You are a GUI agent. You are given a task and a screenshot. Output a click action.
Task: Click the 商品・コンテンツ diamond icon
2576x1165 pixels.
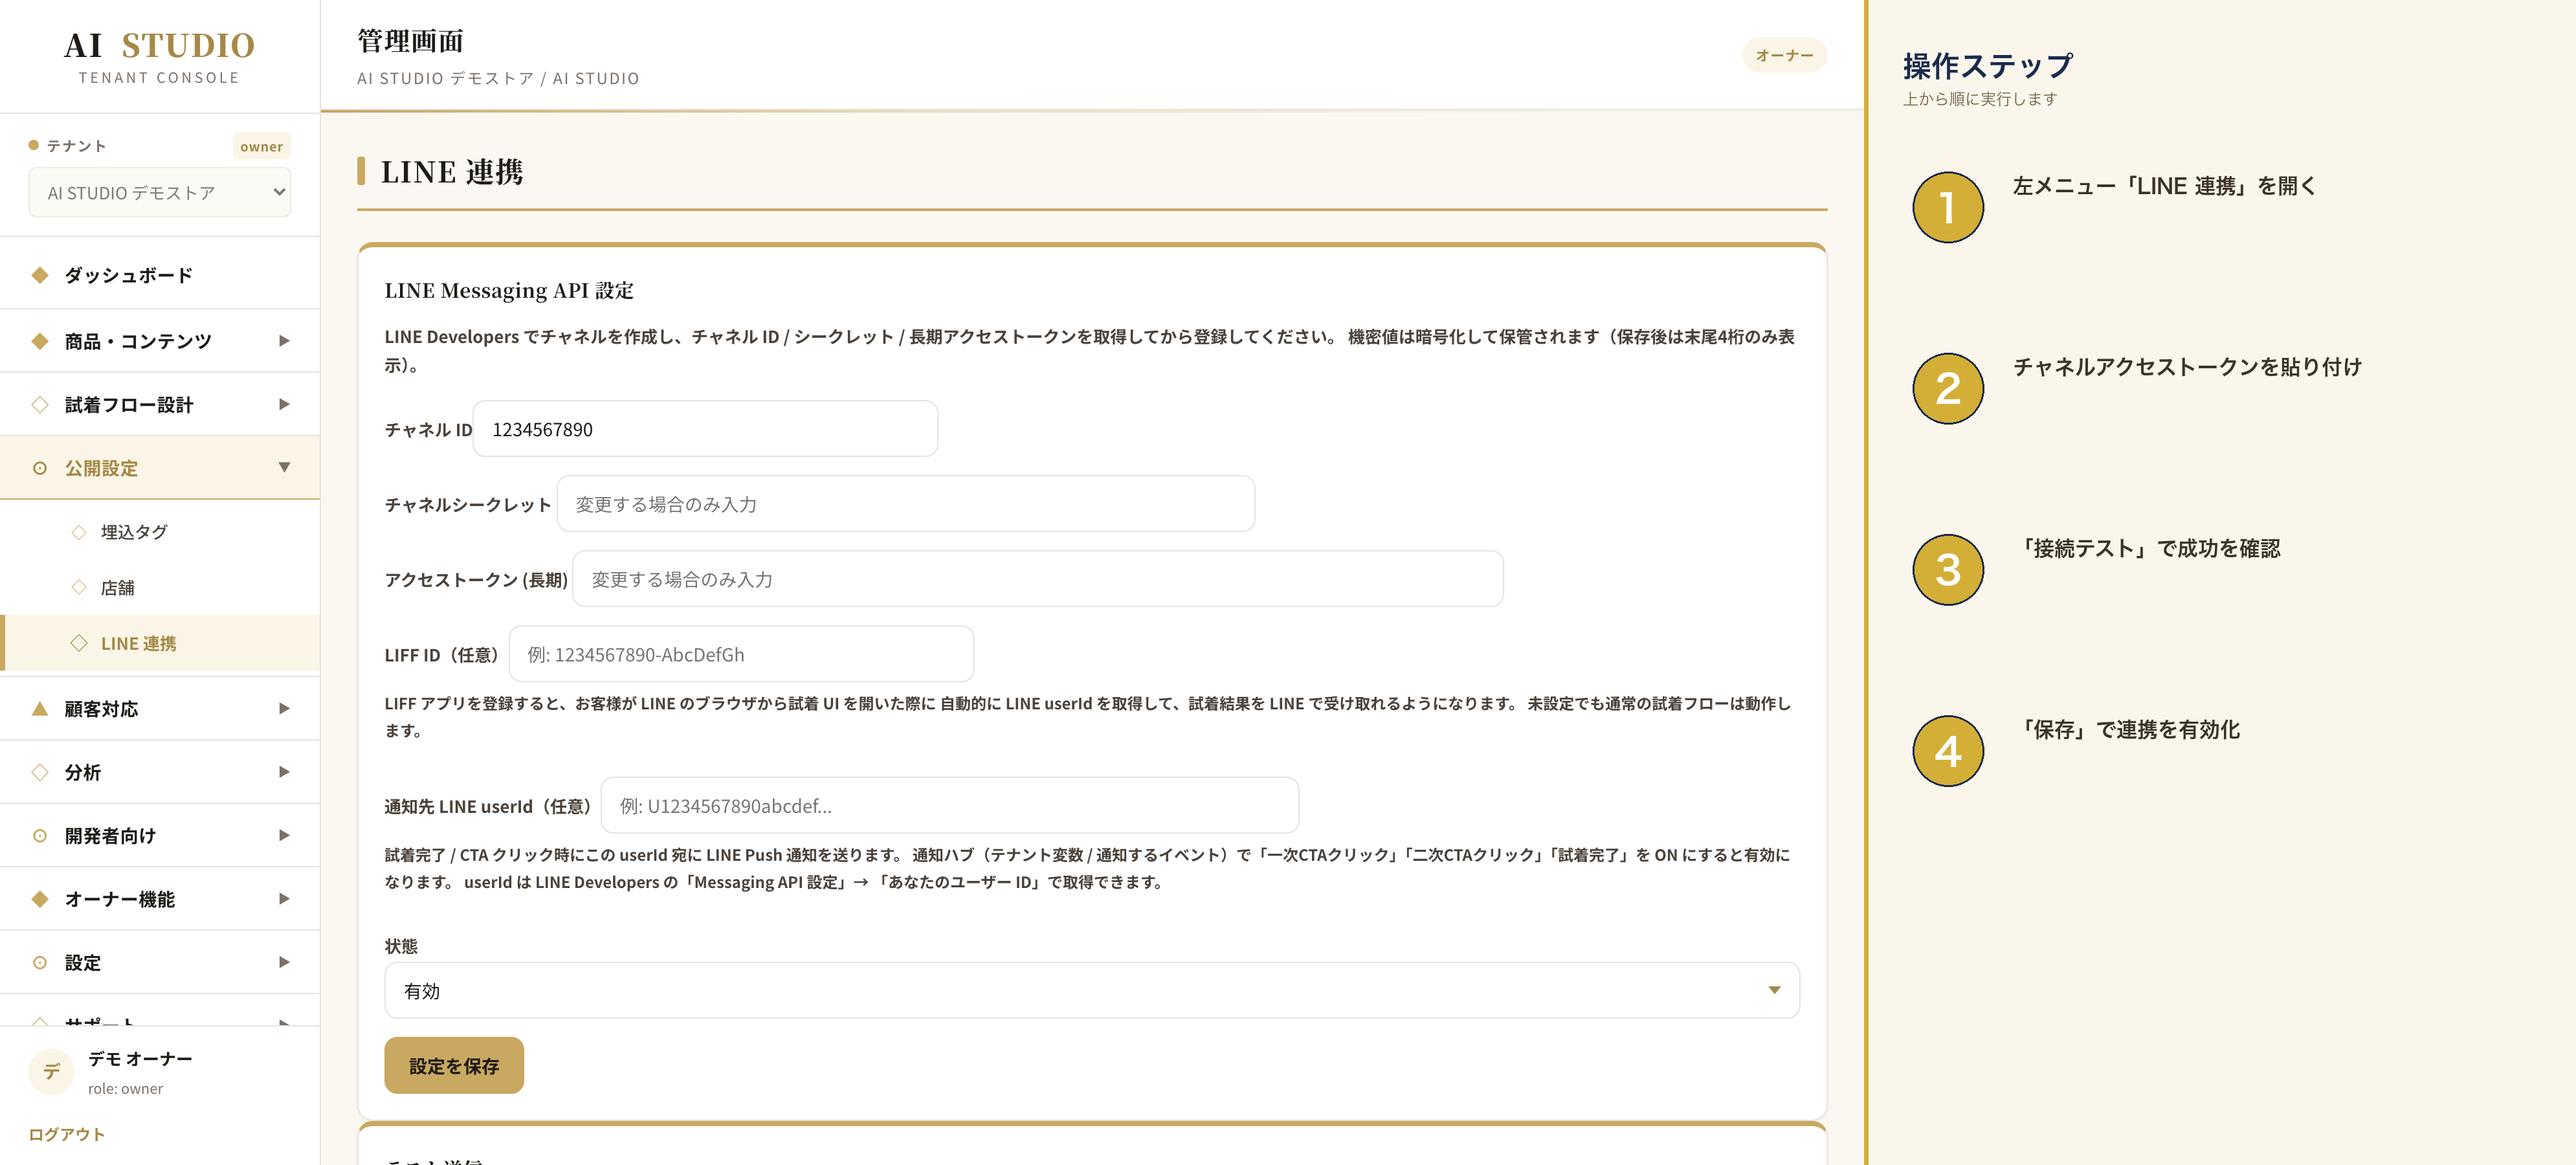point(40,341)
